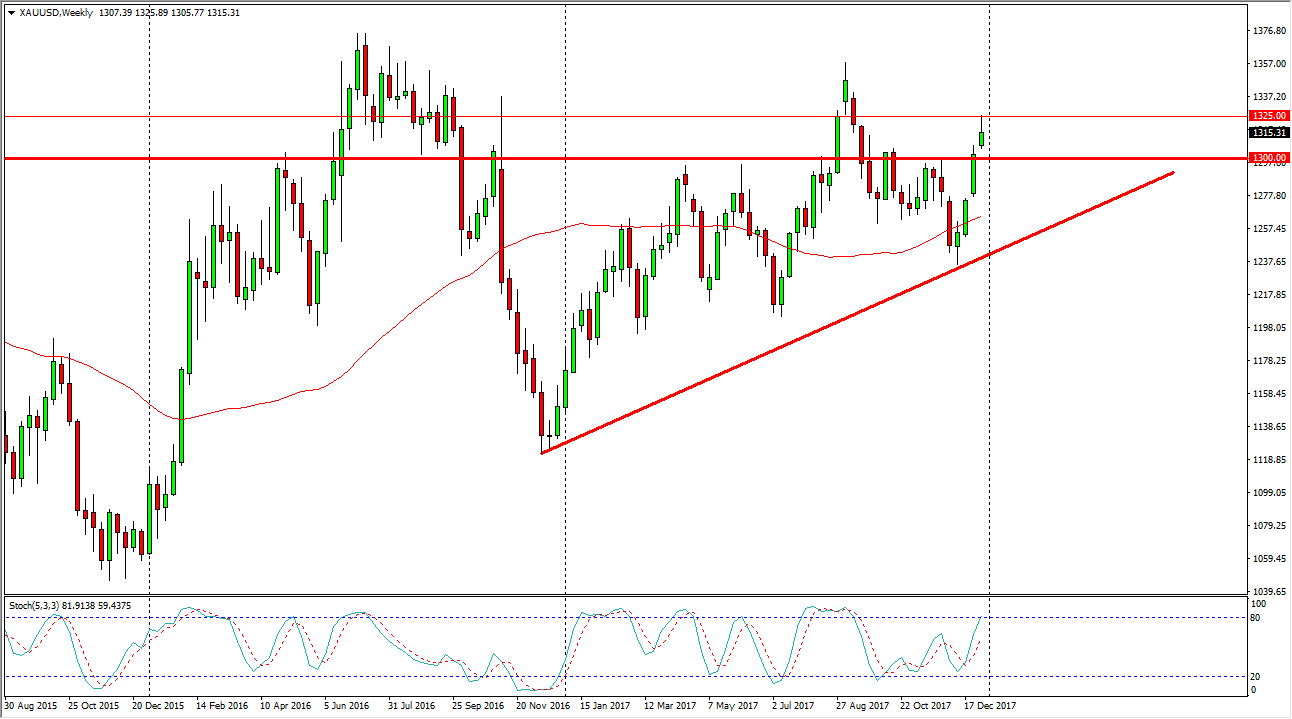The image size is (1292, 719).
Task: Click the black 1315.31 current price tag
Action: click(x=1267, y=132)
